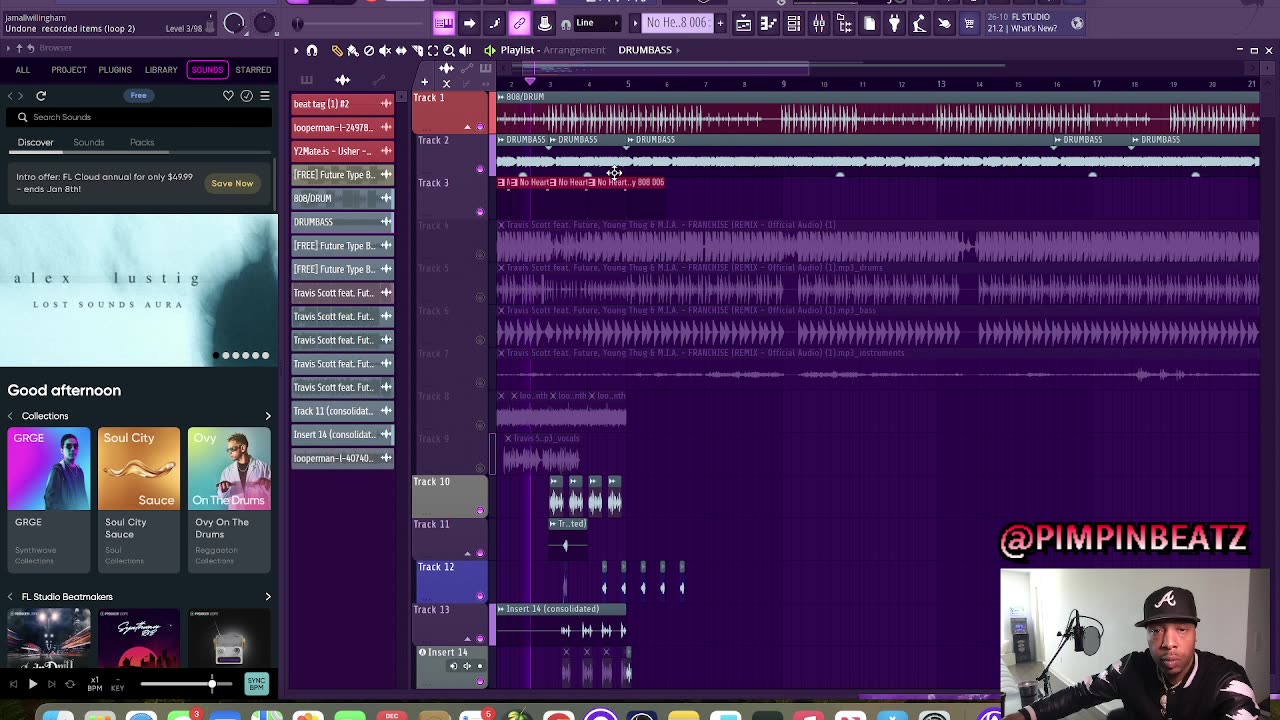This screenshot has height=720, width=1280.
Task: Open the Piano roll view
Action: pyautogui.click(x=768, y=23)
